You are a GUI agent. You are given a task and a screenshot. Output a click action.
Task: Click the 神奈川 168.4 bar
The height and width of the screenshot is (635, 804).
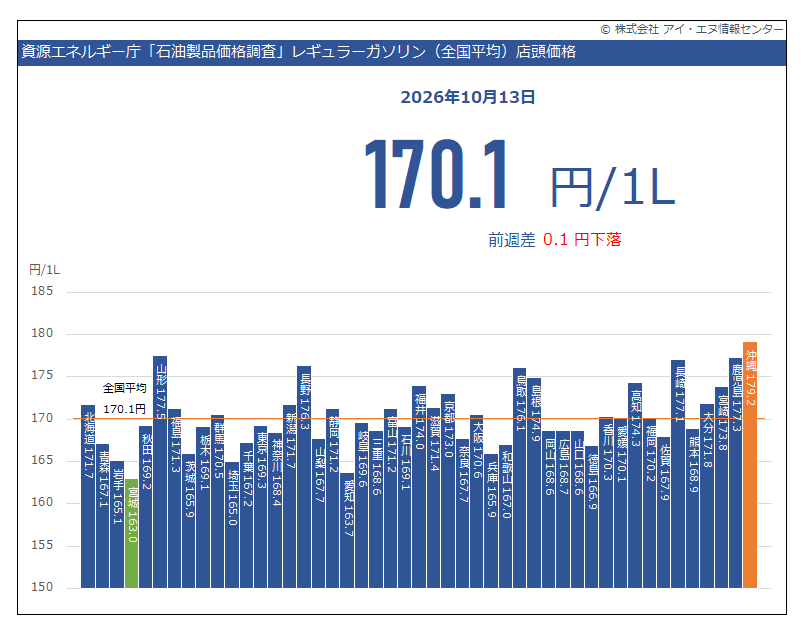[x=275, y=510]
